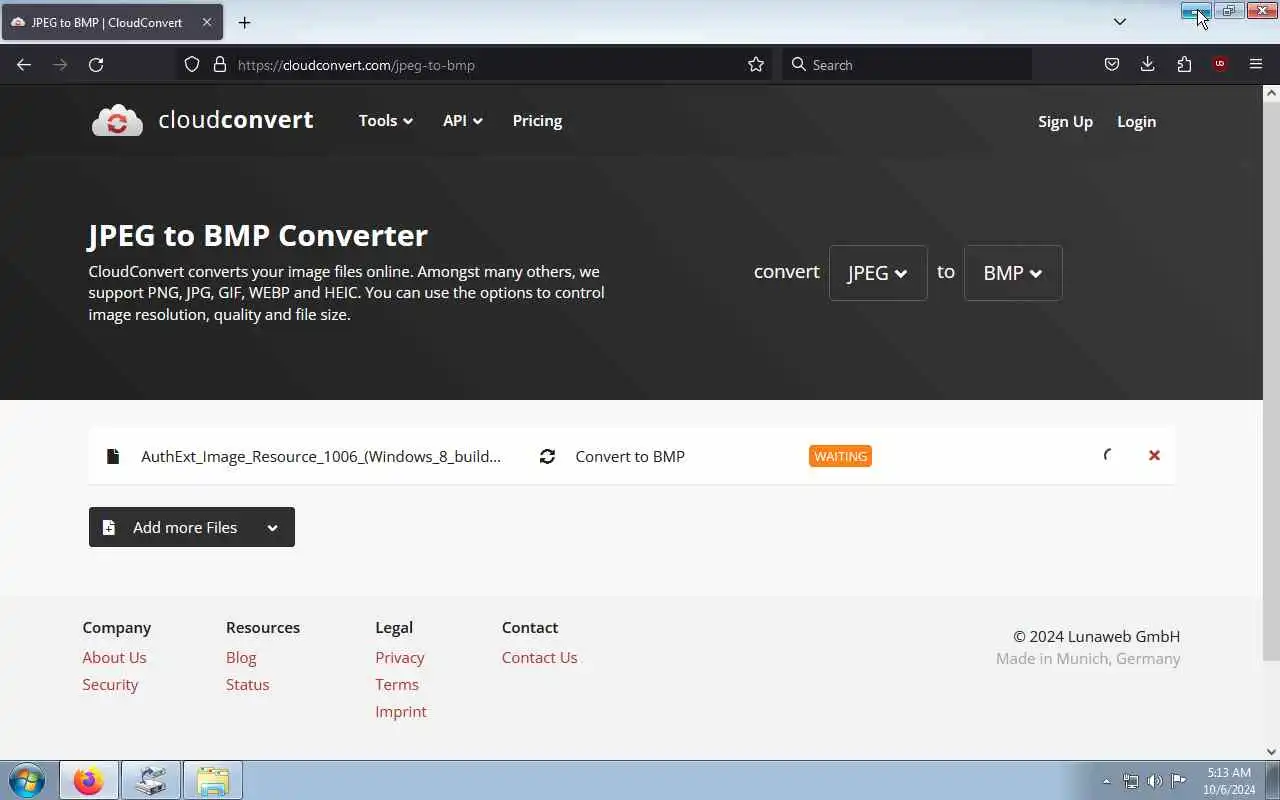Select the JPEG to BMP browser tab
Viewport: 1280px width, 800px height.
coord(110,22)
